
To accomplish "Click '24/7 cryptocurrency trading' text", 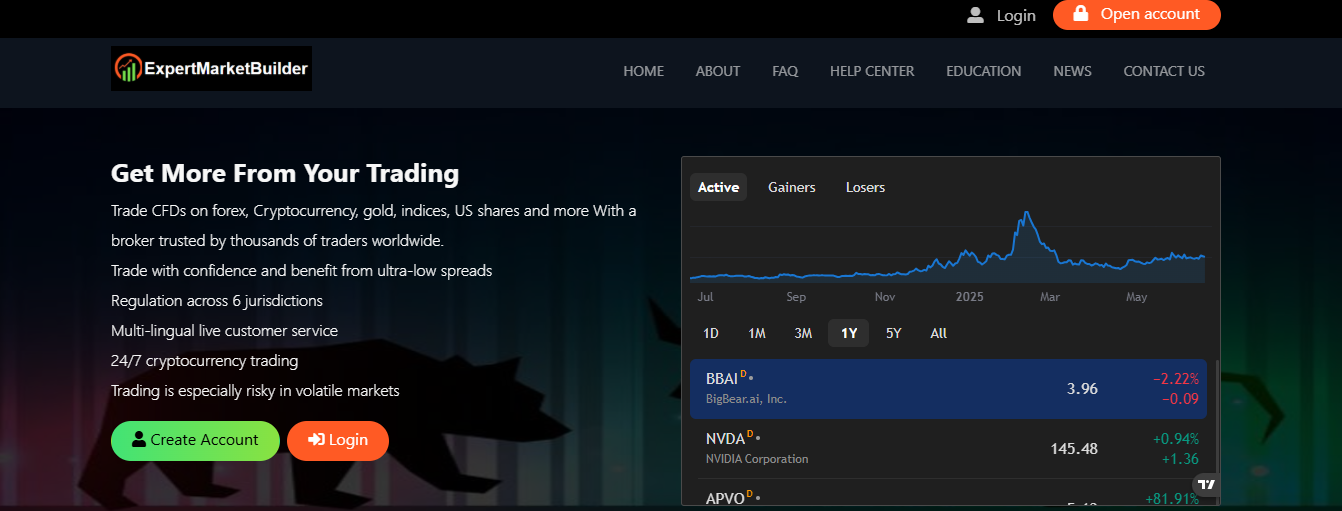I will click(205, 361).
